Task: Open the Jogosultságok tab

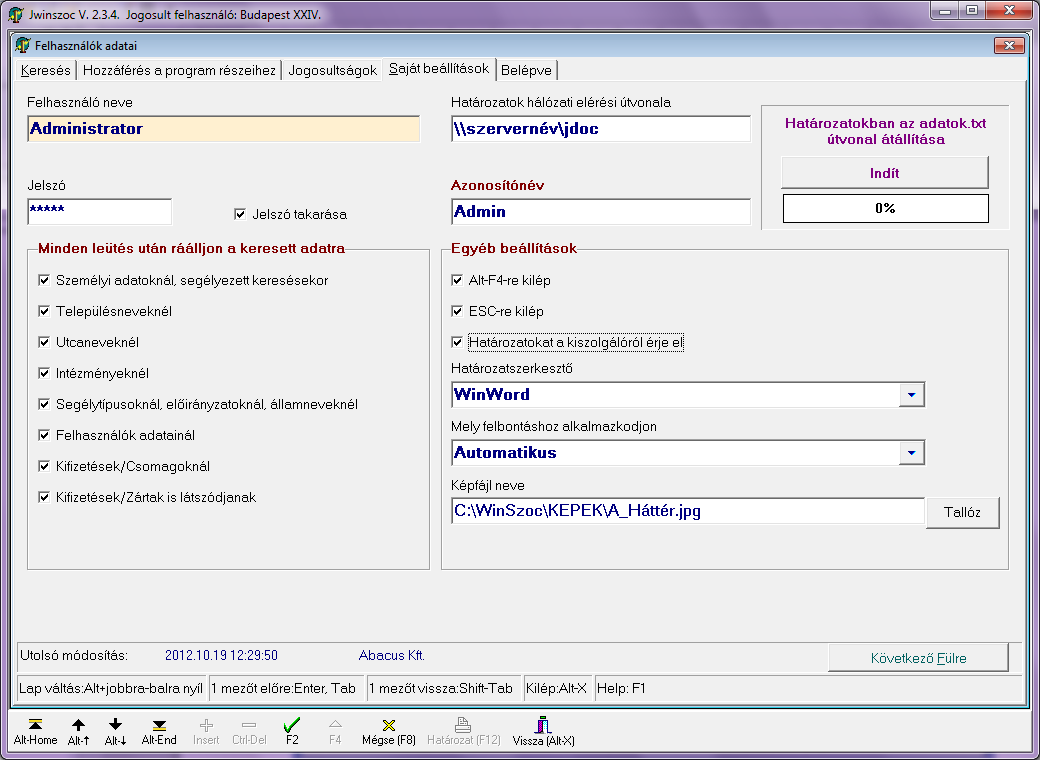Action: click(332, 70)
